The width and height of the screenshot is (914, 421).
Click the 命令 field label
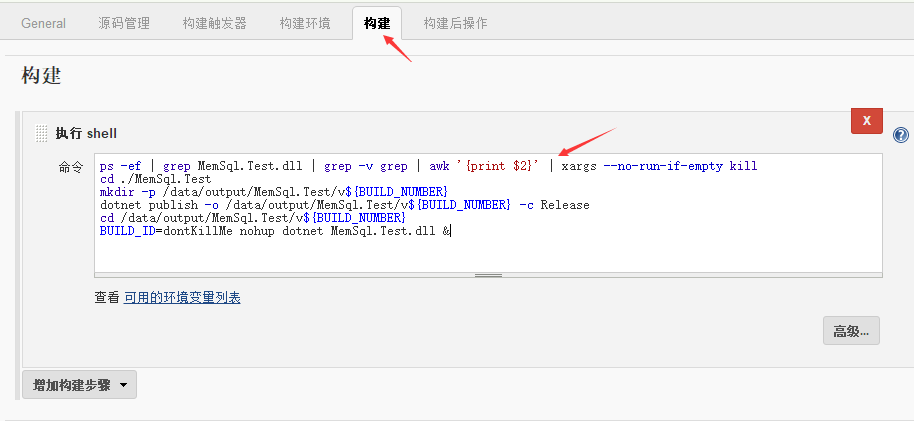[71, 168]
